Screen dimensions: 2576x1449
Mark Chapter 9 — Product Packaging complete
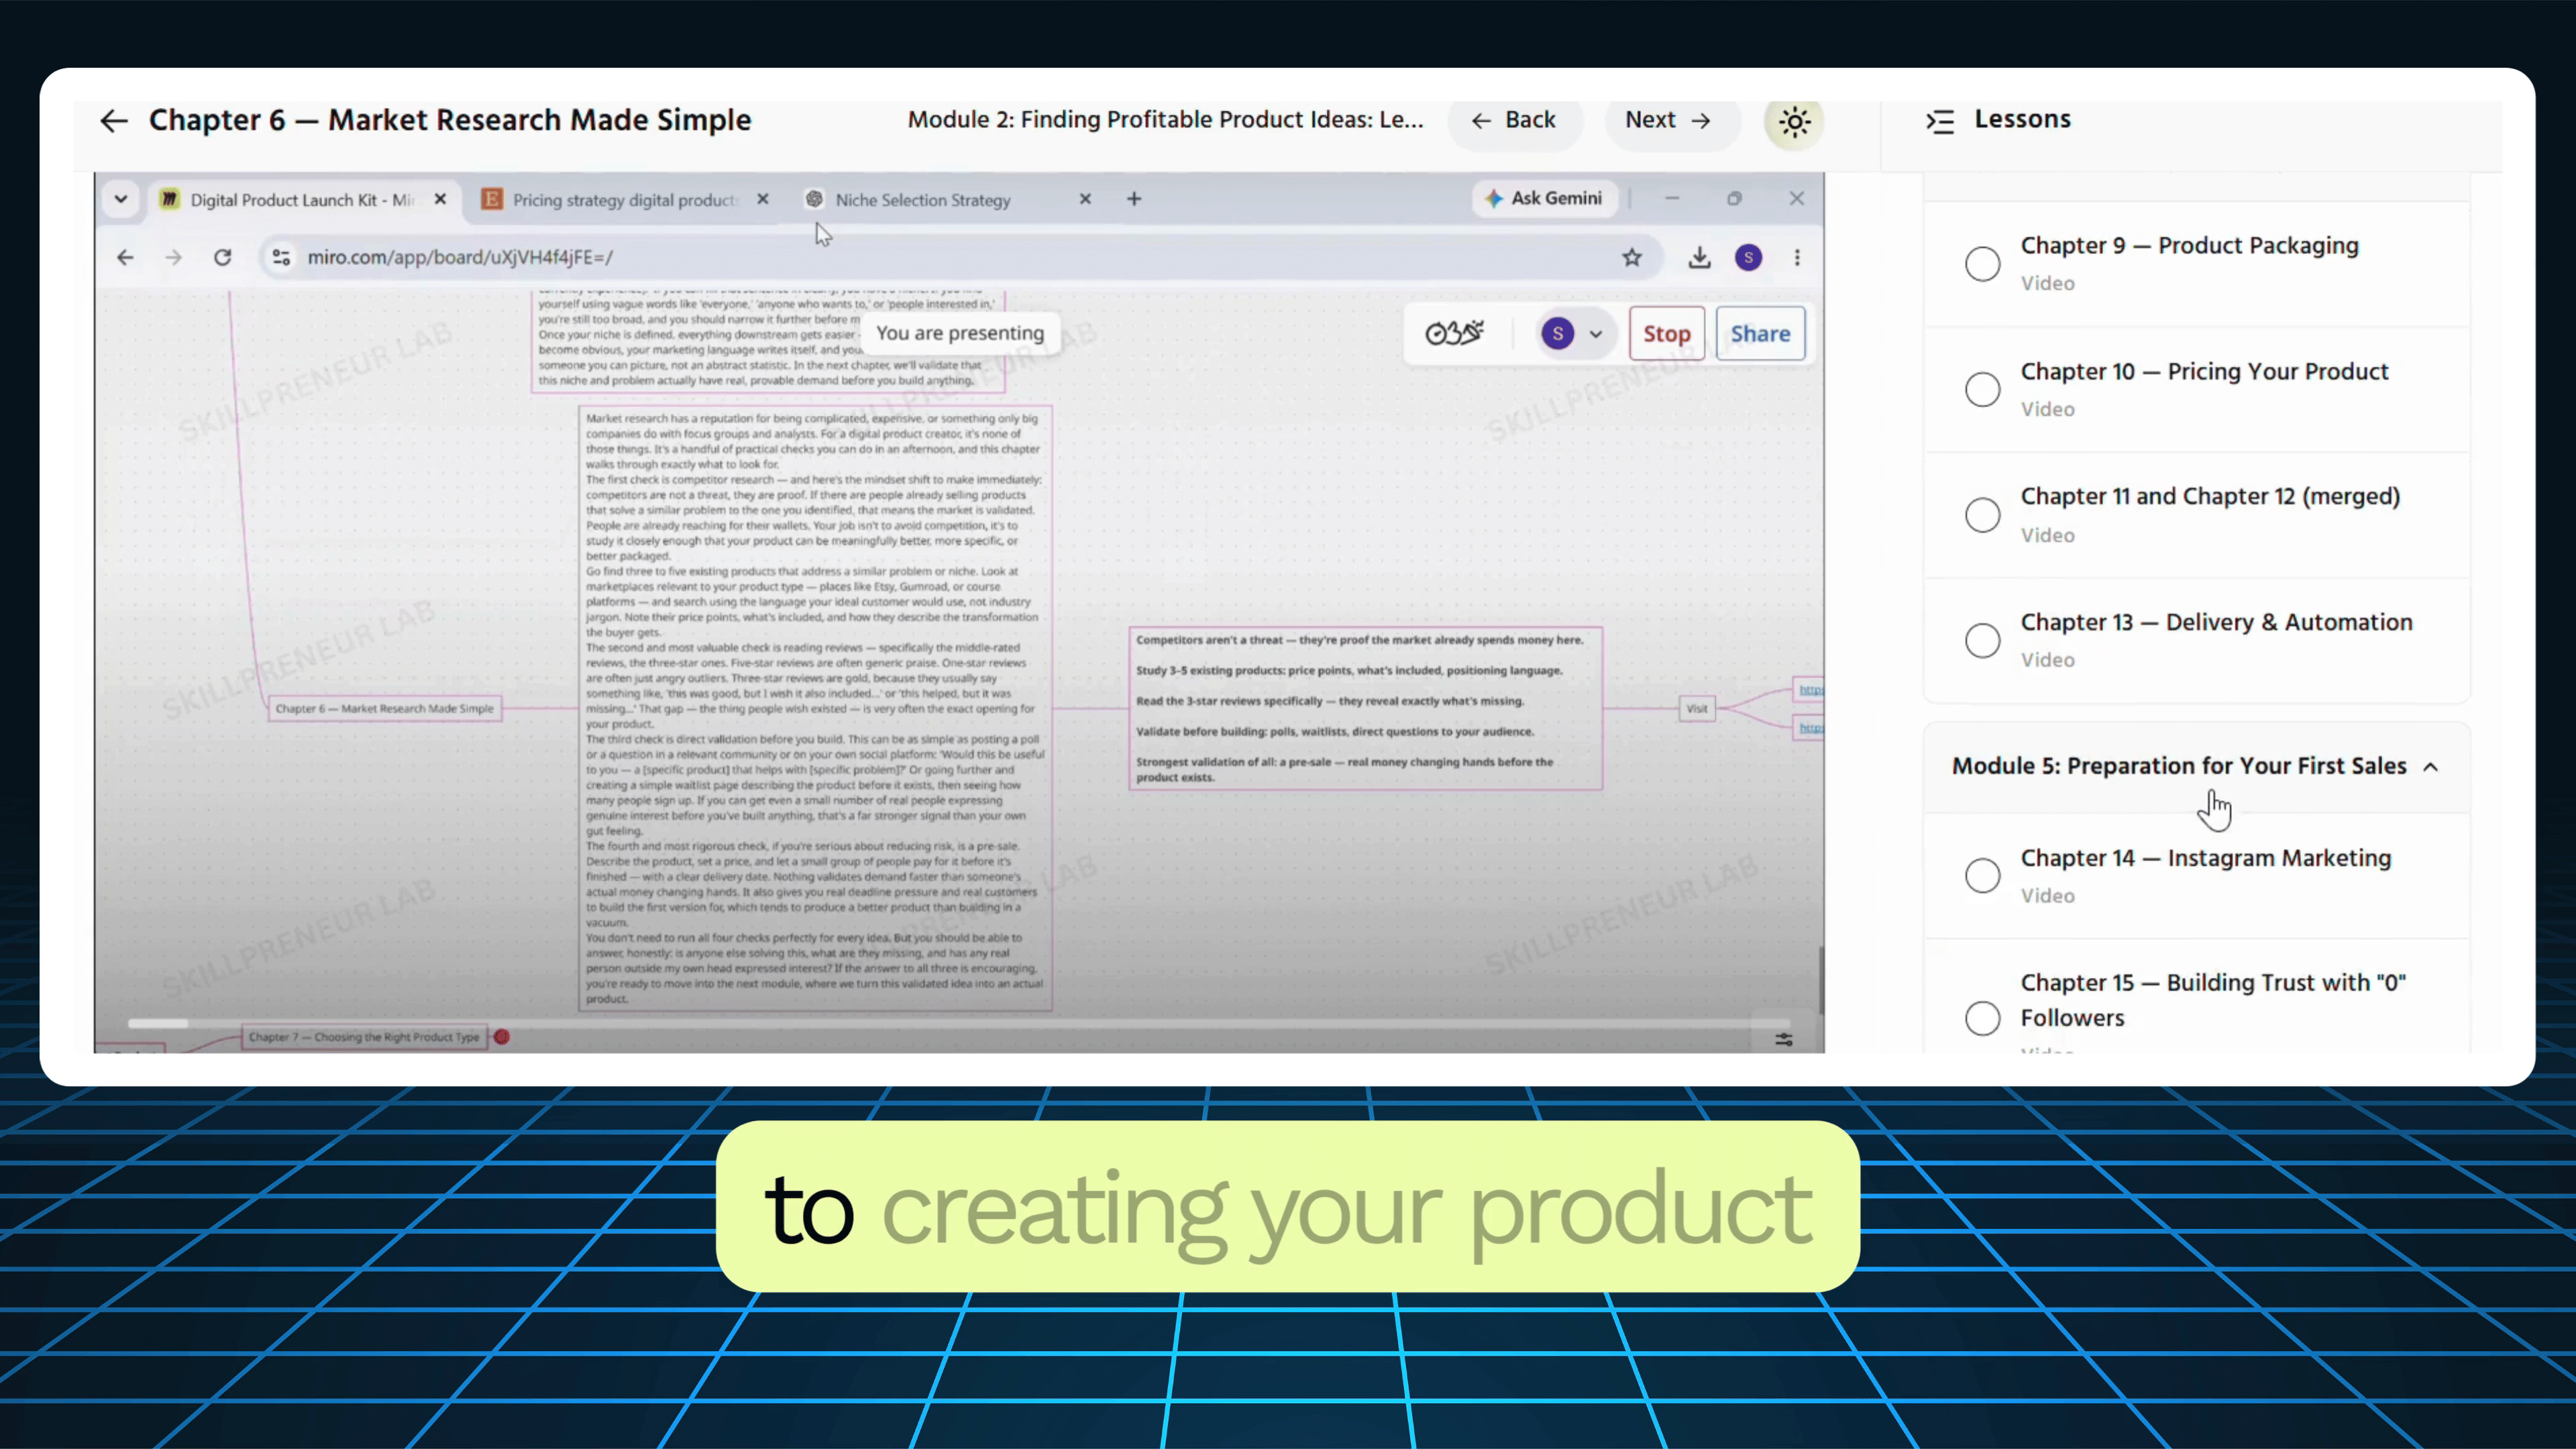(x=1982, y=264)
